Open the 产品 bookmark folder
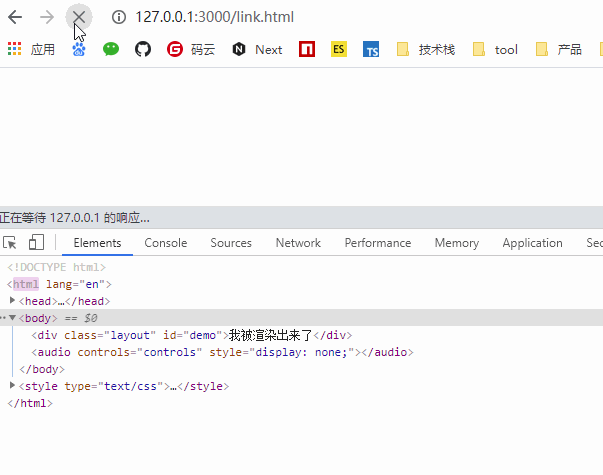This screenshot has height=475, width=603. click(x=558, y=49)
